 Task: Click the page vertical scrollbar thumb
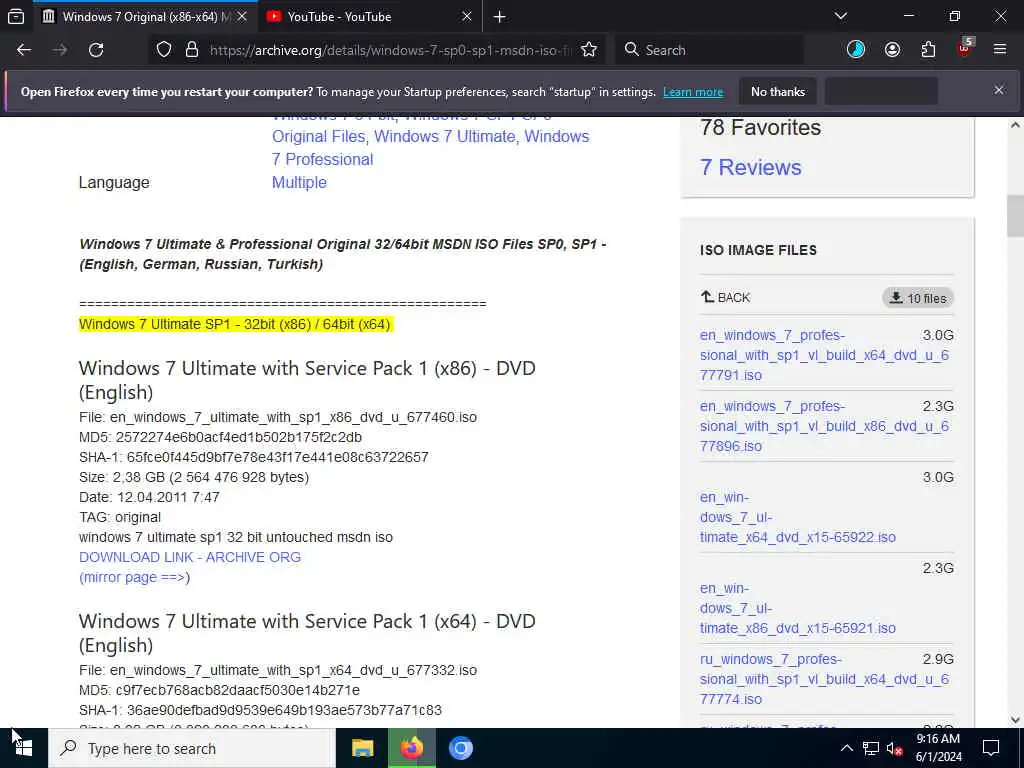click(1015, 216)
